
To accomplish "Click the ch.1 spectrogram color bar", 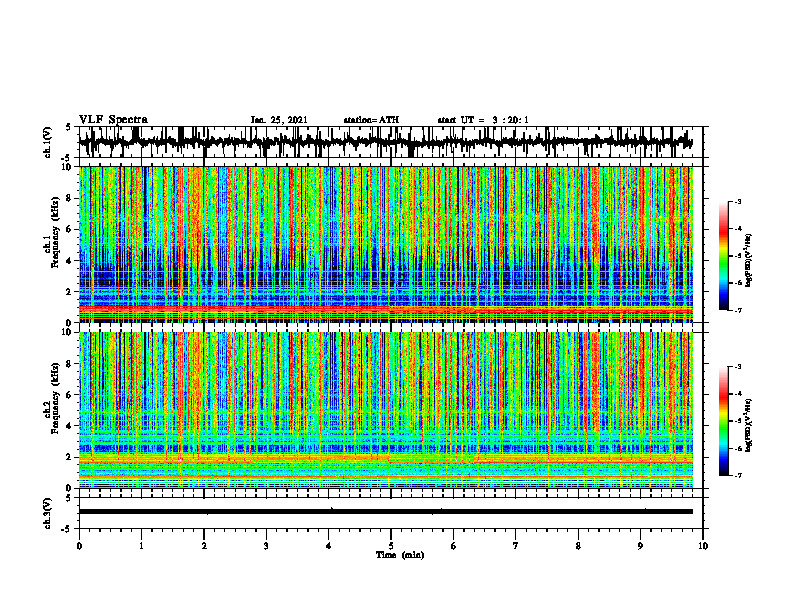I will pyautogui.click(x=723, y=256).
